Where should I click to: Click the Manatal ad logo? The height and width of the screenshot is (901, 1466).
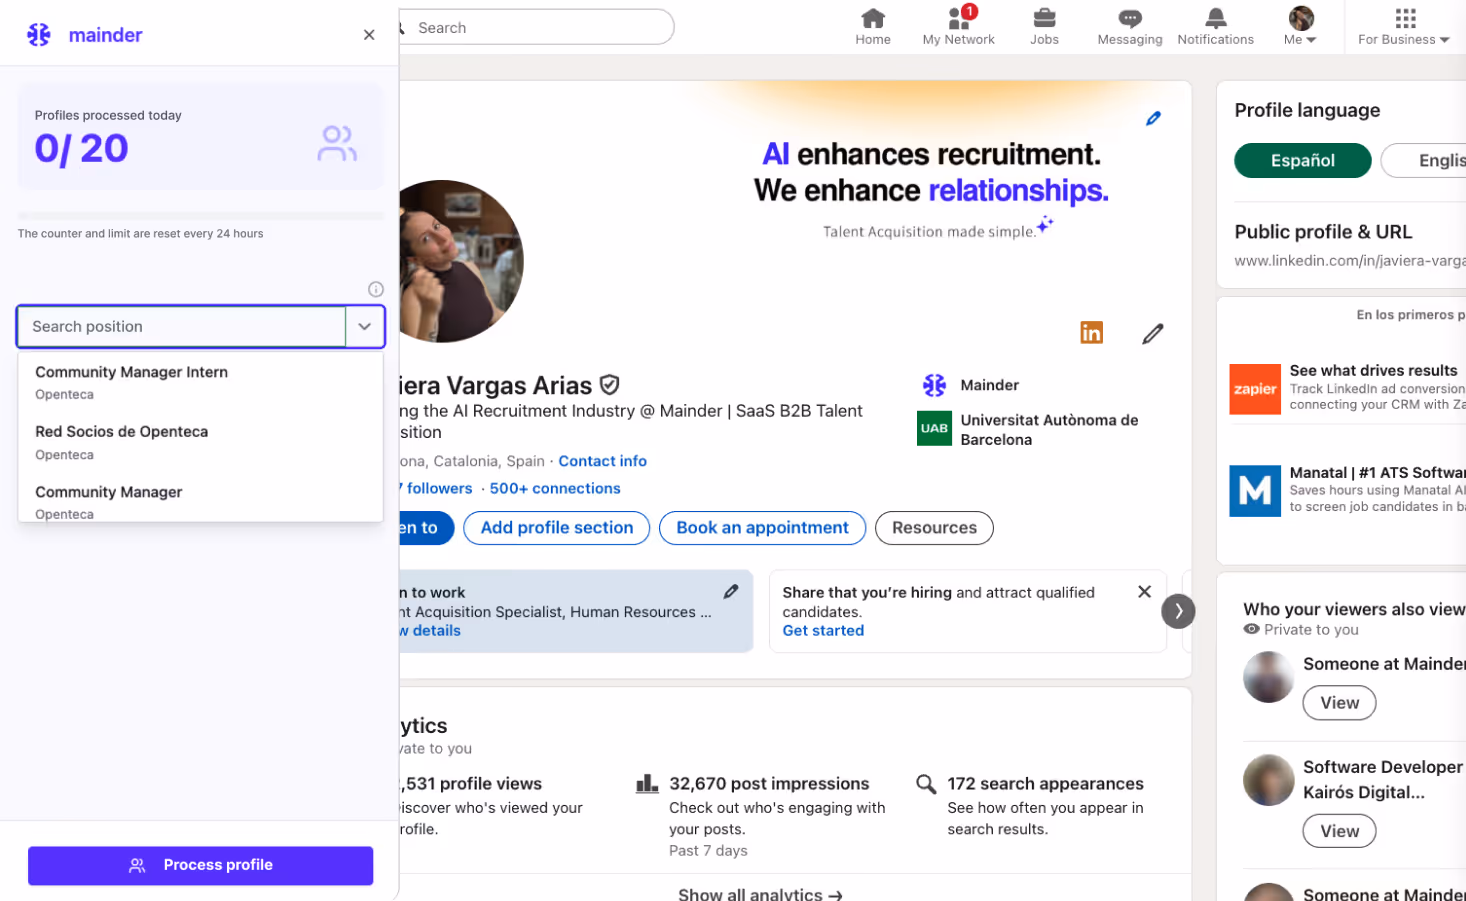1255,491
